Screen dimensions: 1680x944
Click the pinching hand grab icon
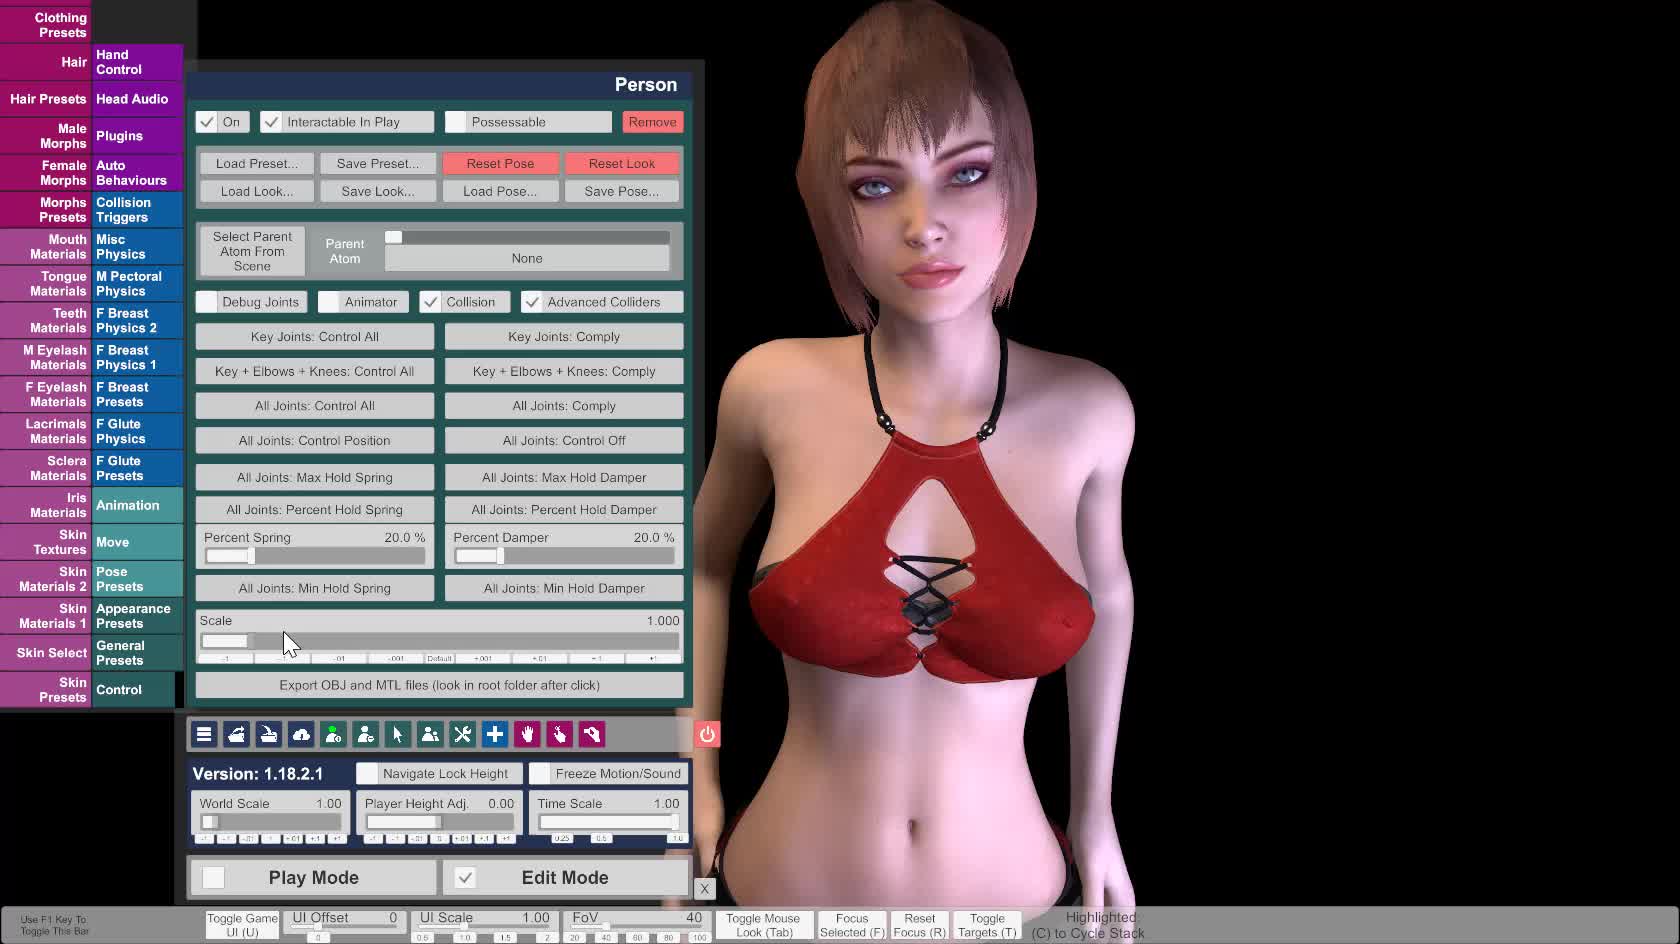tap(592, 735)
